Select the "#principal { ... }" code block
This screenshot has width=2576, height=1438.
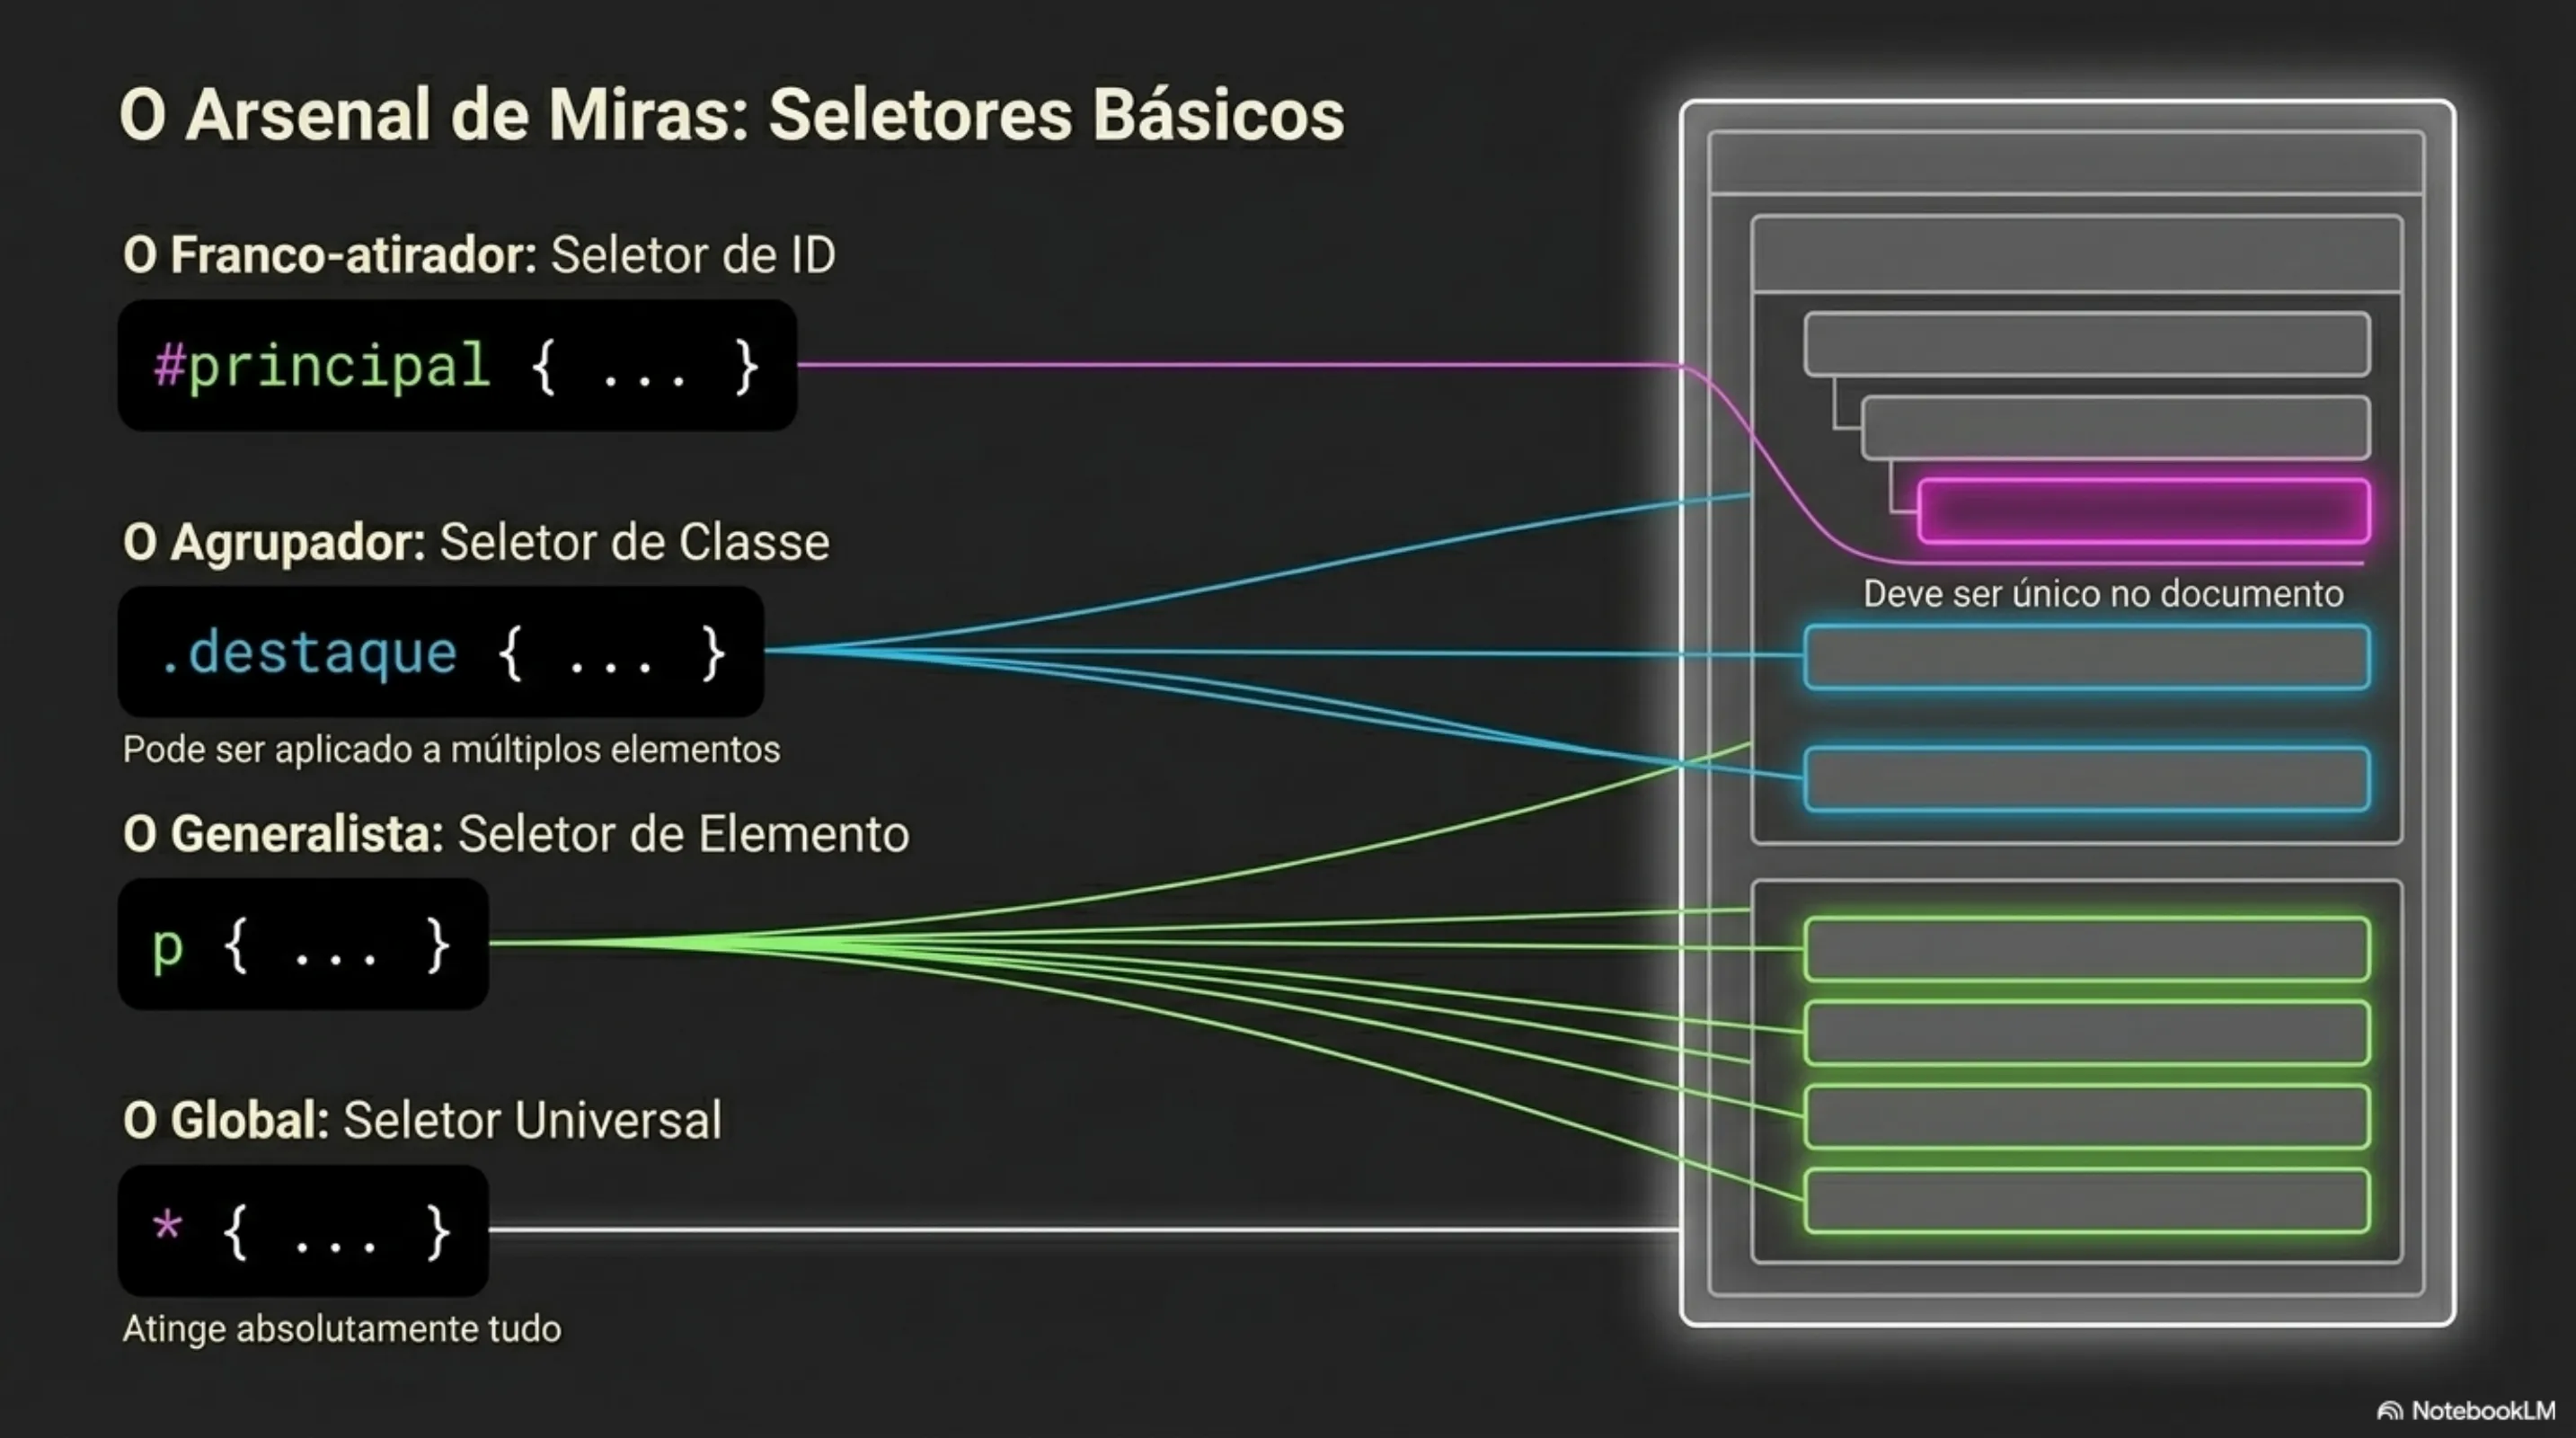point(458,365)
